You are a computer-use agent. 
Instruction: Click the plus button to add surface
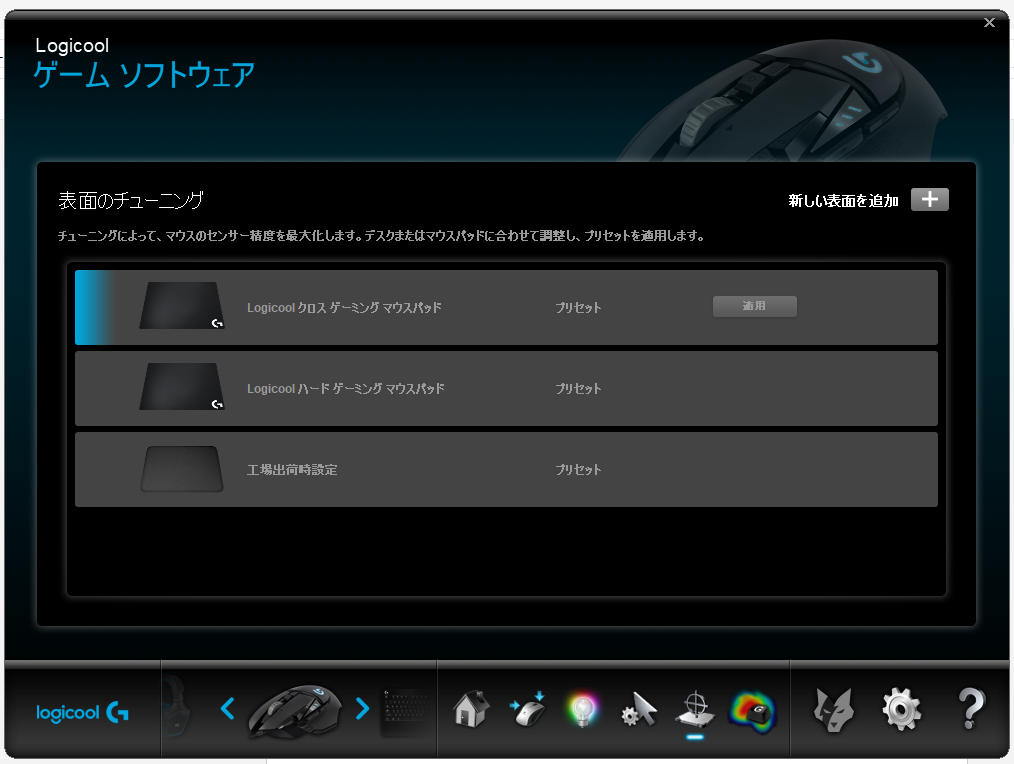(929, 199)
